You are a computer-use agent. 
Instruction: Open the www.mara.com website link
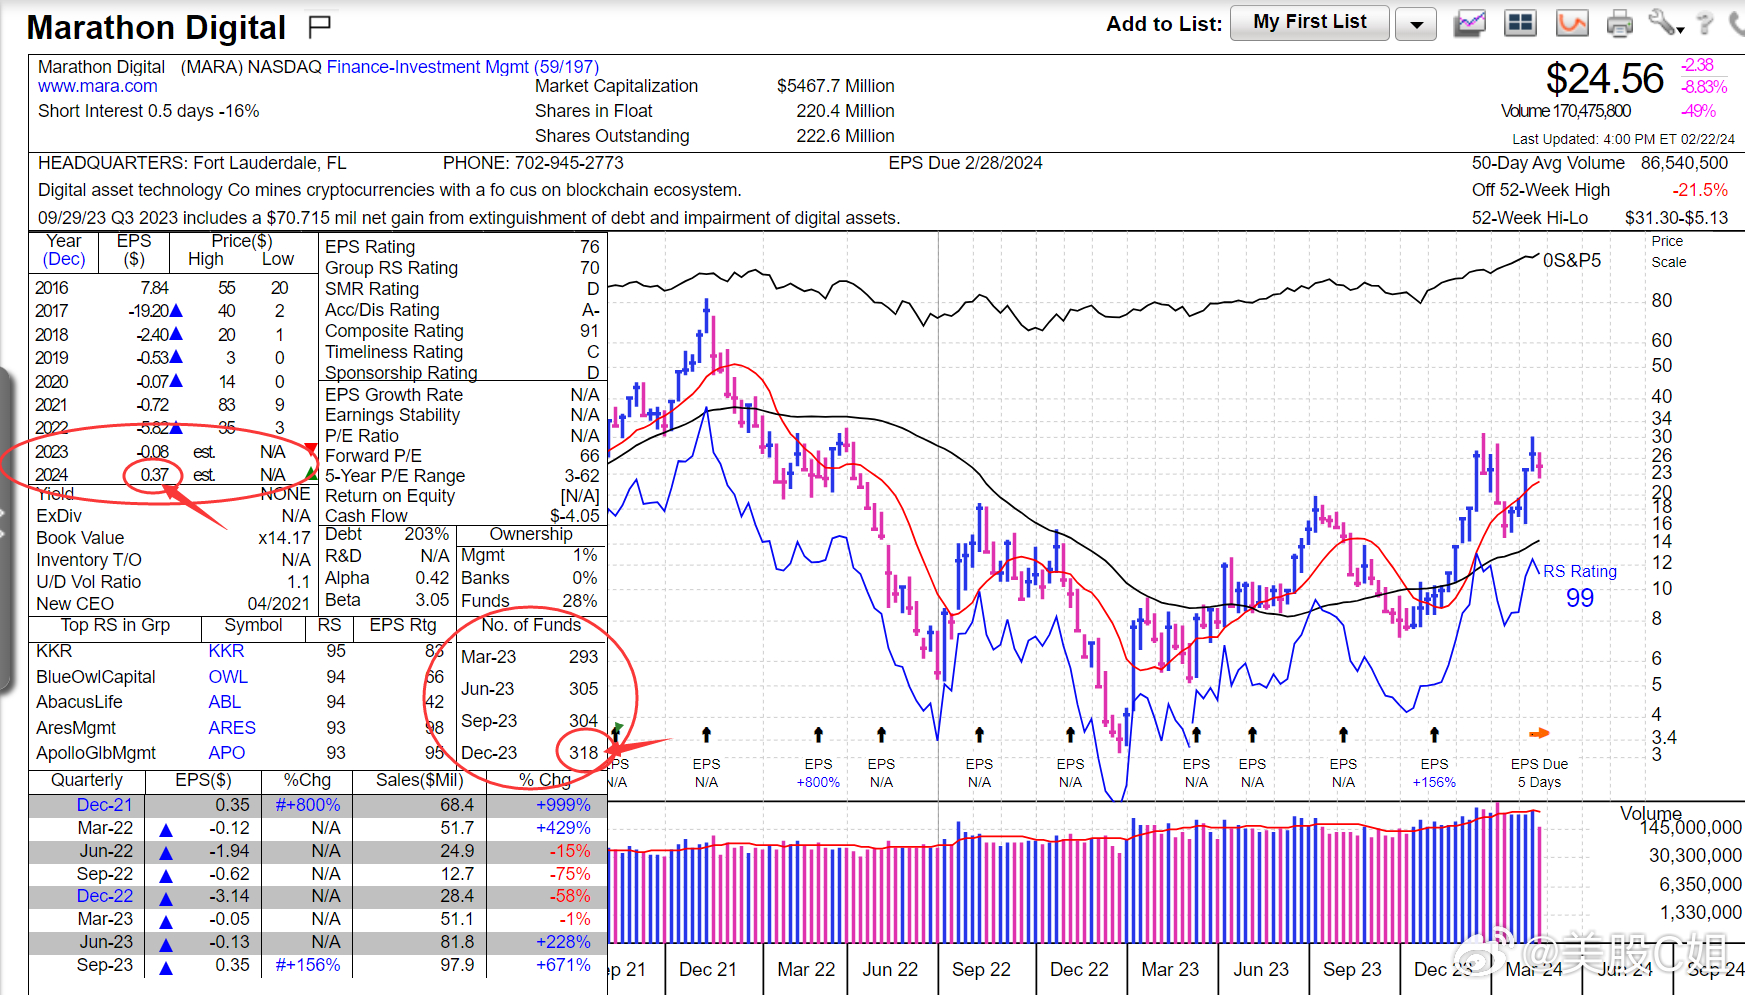point(98,87)
